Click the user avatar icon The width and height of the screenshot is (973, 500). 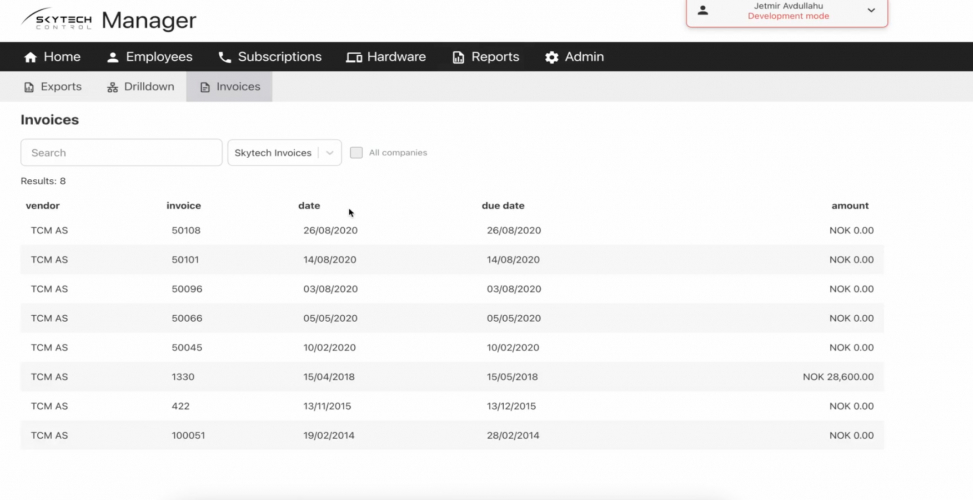pos(703,11)
